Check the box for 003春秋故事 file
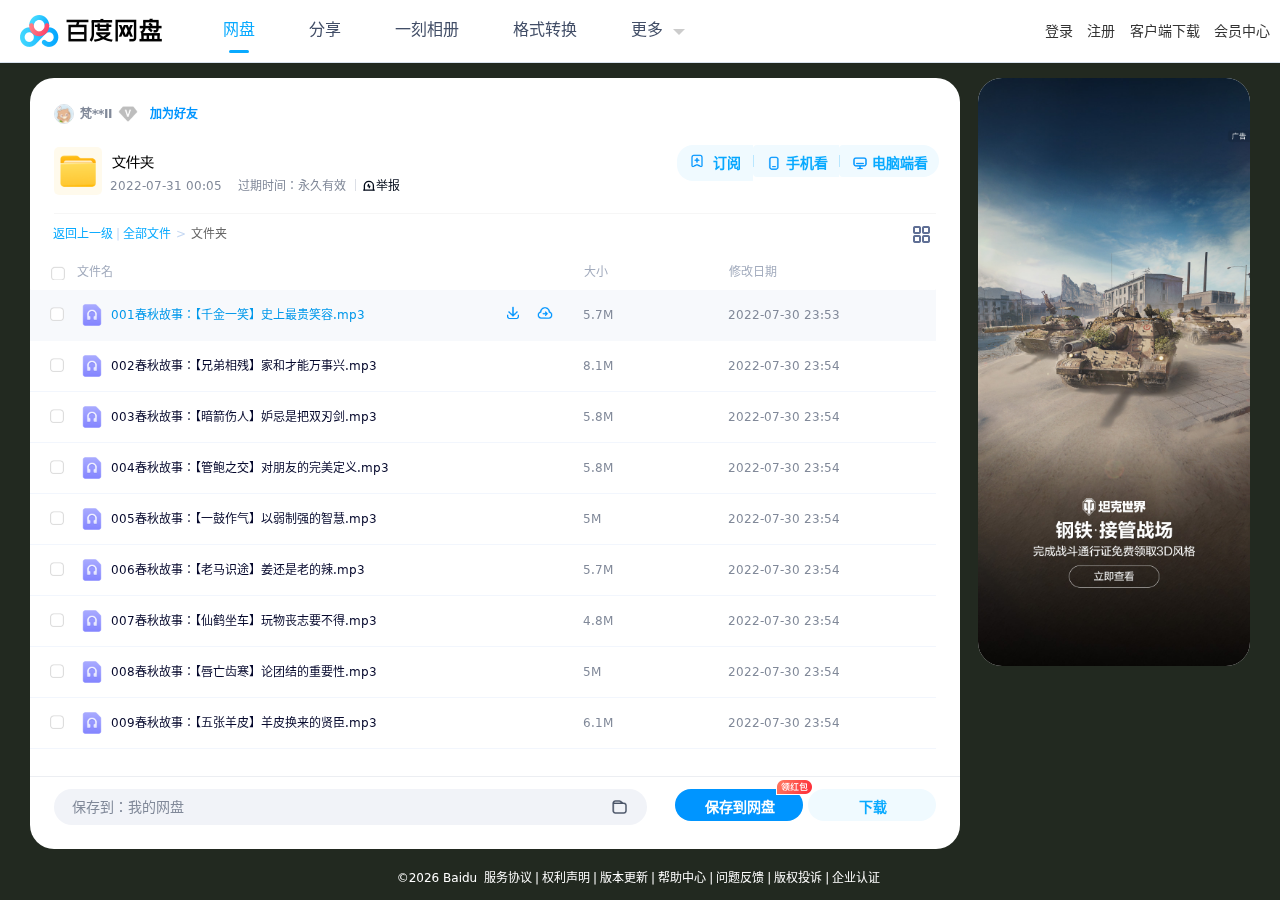The image size is (1280, 900). [57, 416]
